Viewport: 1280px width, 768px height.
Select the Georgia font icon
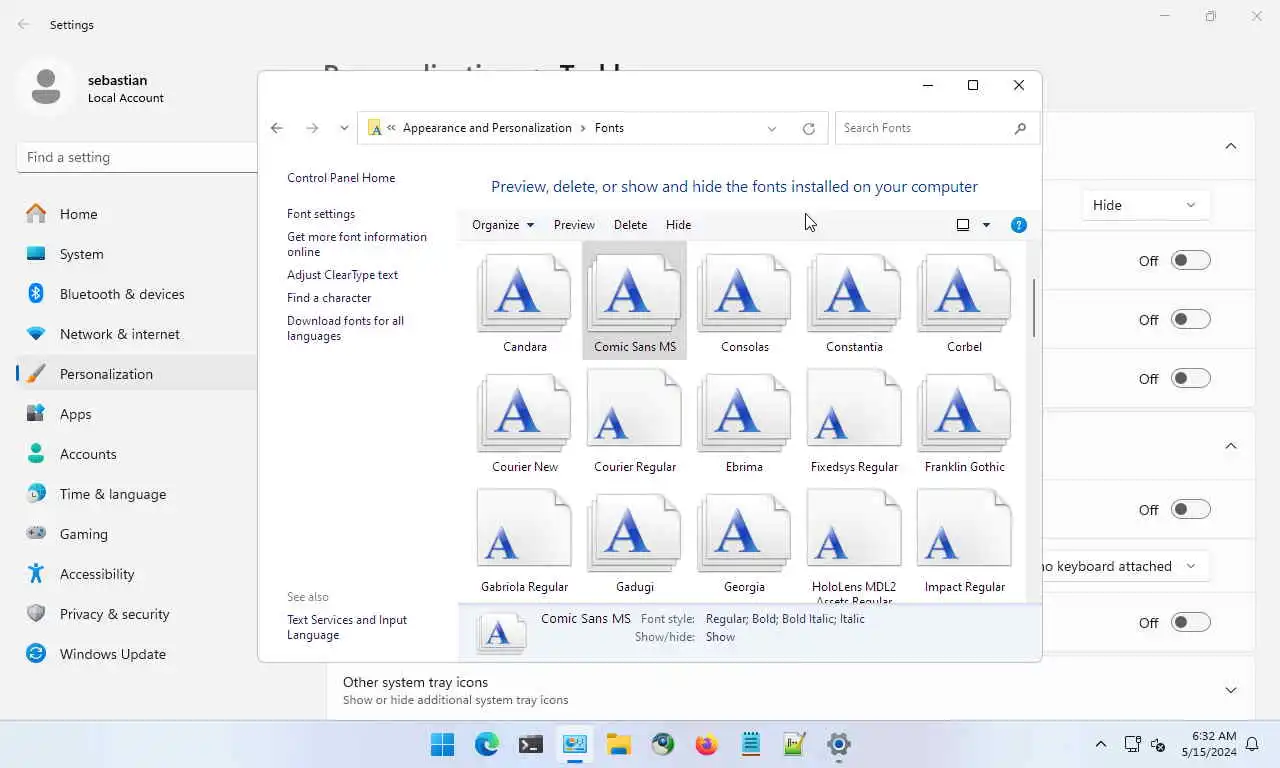point(744,531)
